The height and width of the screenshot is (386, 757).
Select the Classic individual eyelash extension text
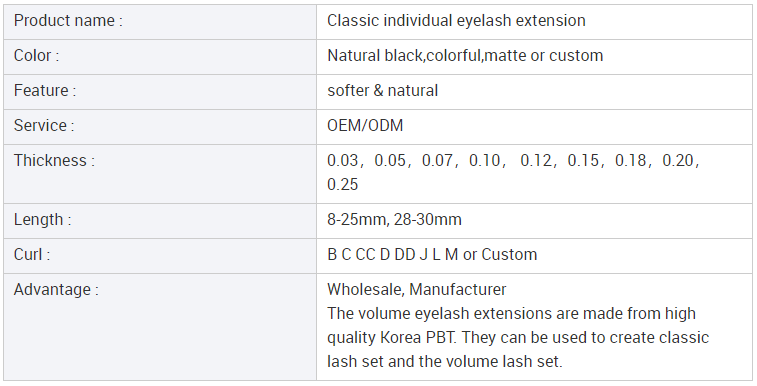click(456, 21)
